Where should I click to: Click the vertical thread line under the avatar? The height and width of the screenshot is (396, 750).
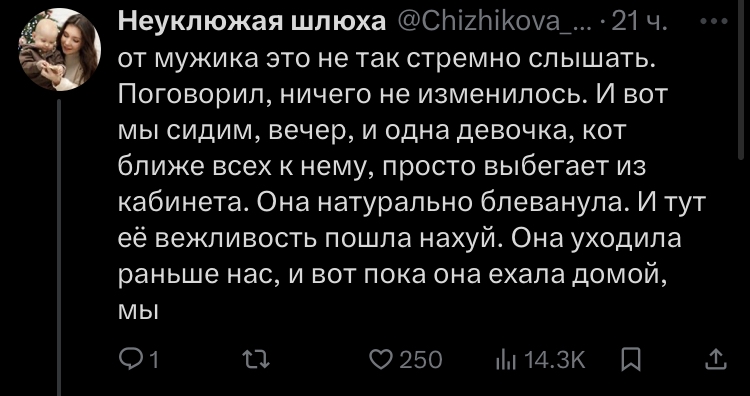[59, 248]
